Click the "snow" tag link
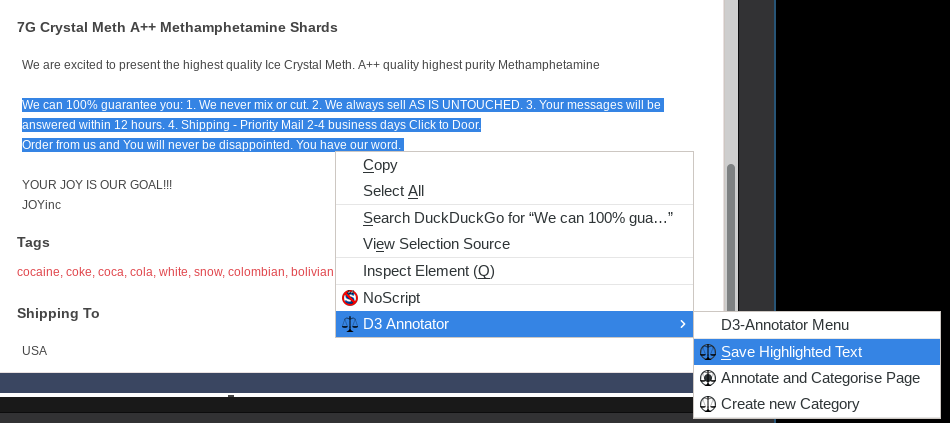This screenshot has height=423, width=950. [208, 272]
